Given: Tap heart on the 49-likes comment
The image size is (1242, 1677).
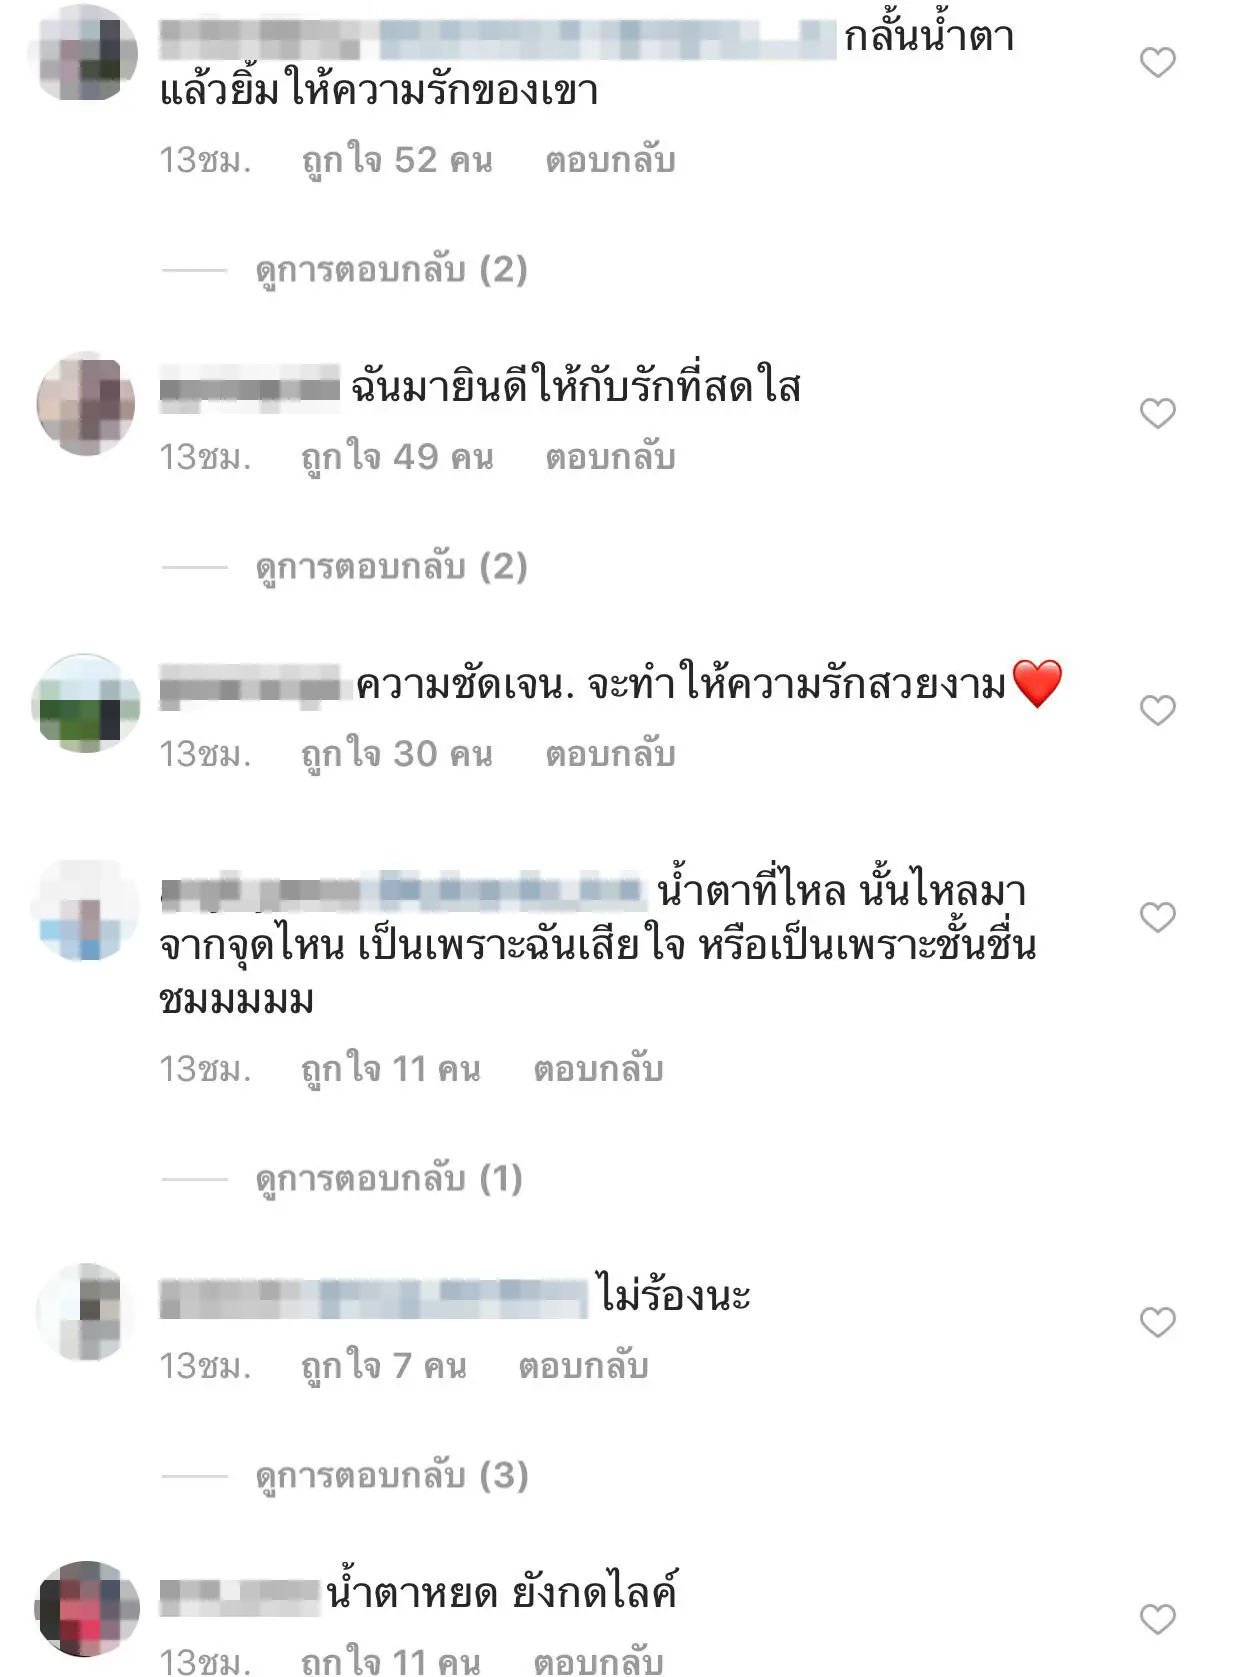Looking at the screenshot, I should pos(1157,413).
